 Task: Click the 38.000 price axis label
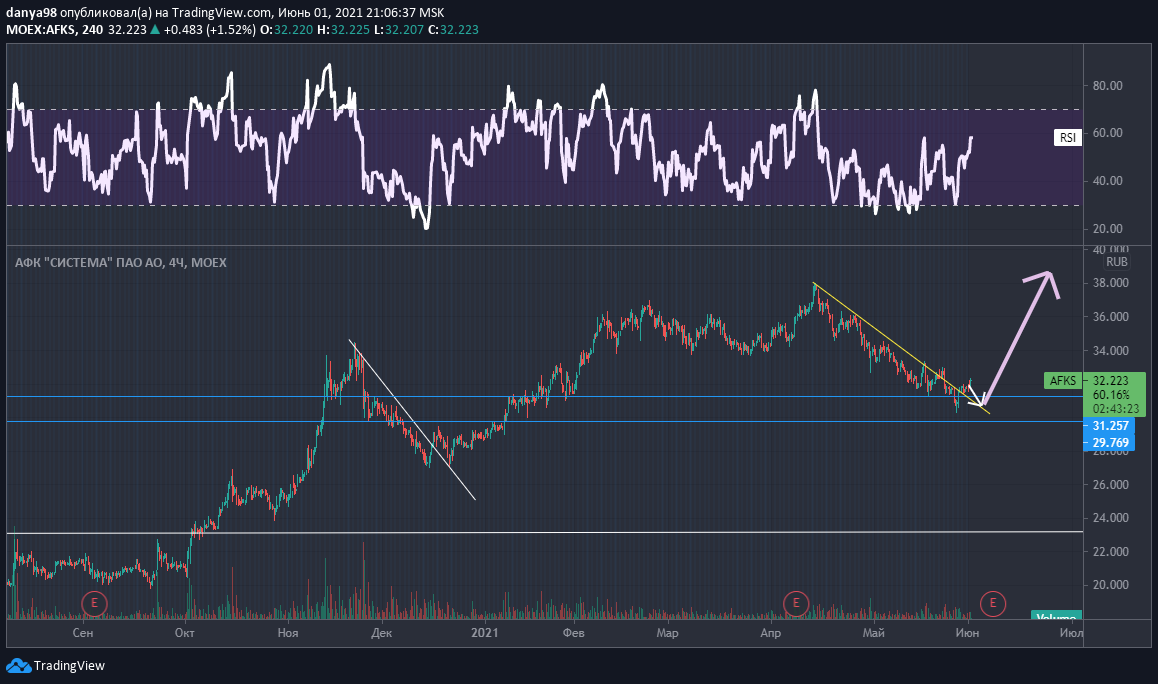pos(1111,283)
